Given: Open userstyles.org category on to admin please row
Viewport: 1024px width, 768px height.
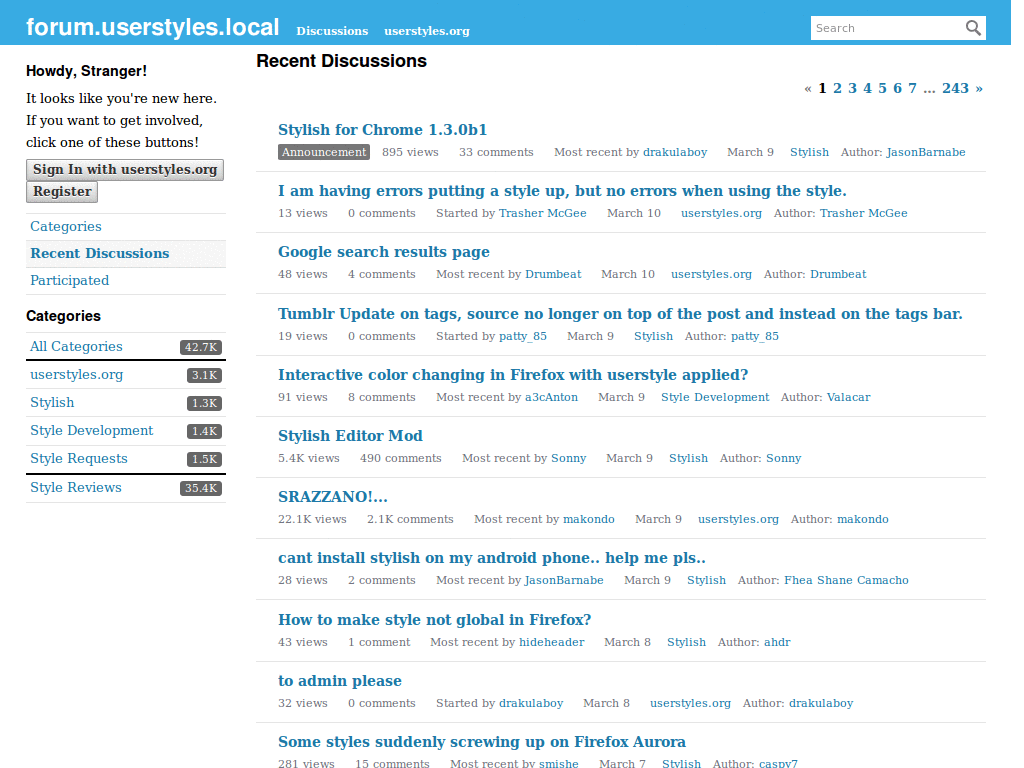Looking at the screenshot, I should (x=690, y=703).
